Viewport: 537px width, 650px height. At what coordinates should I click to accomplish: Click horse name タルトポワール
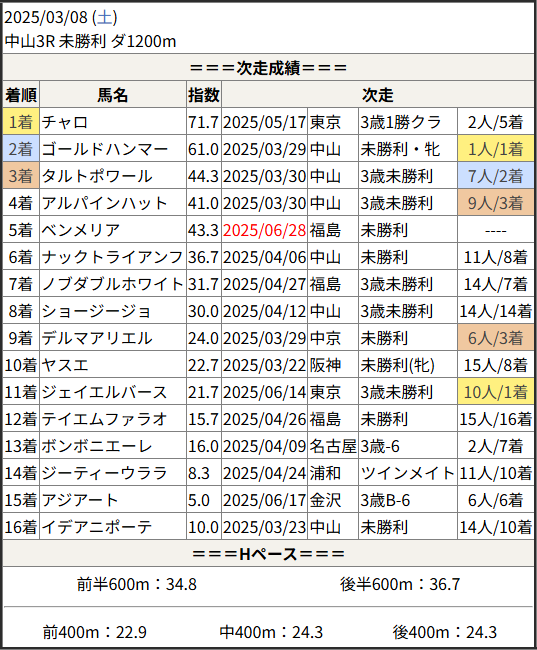point(97,176)
